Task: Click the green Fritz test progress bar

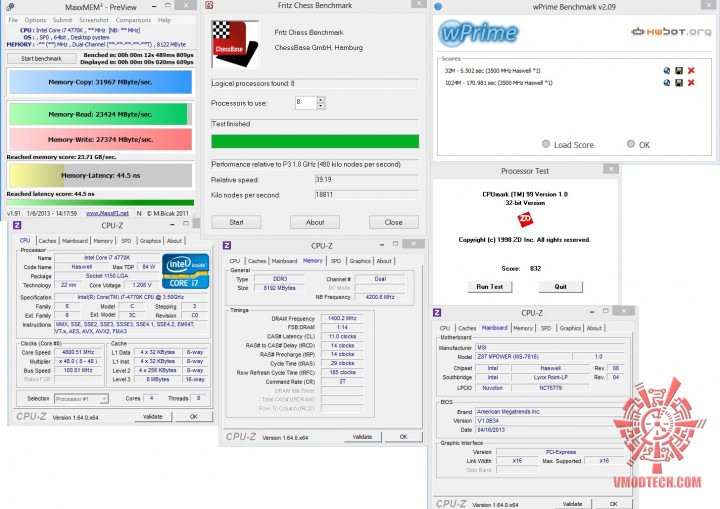Action: point(315,141)
